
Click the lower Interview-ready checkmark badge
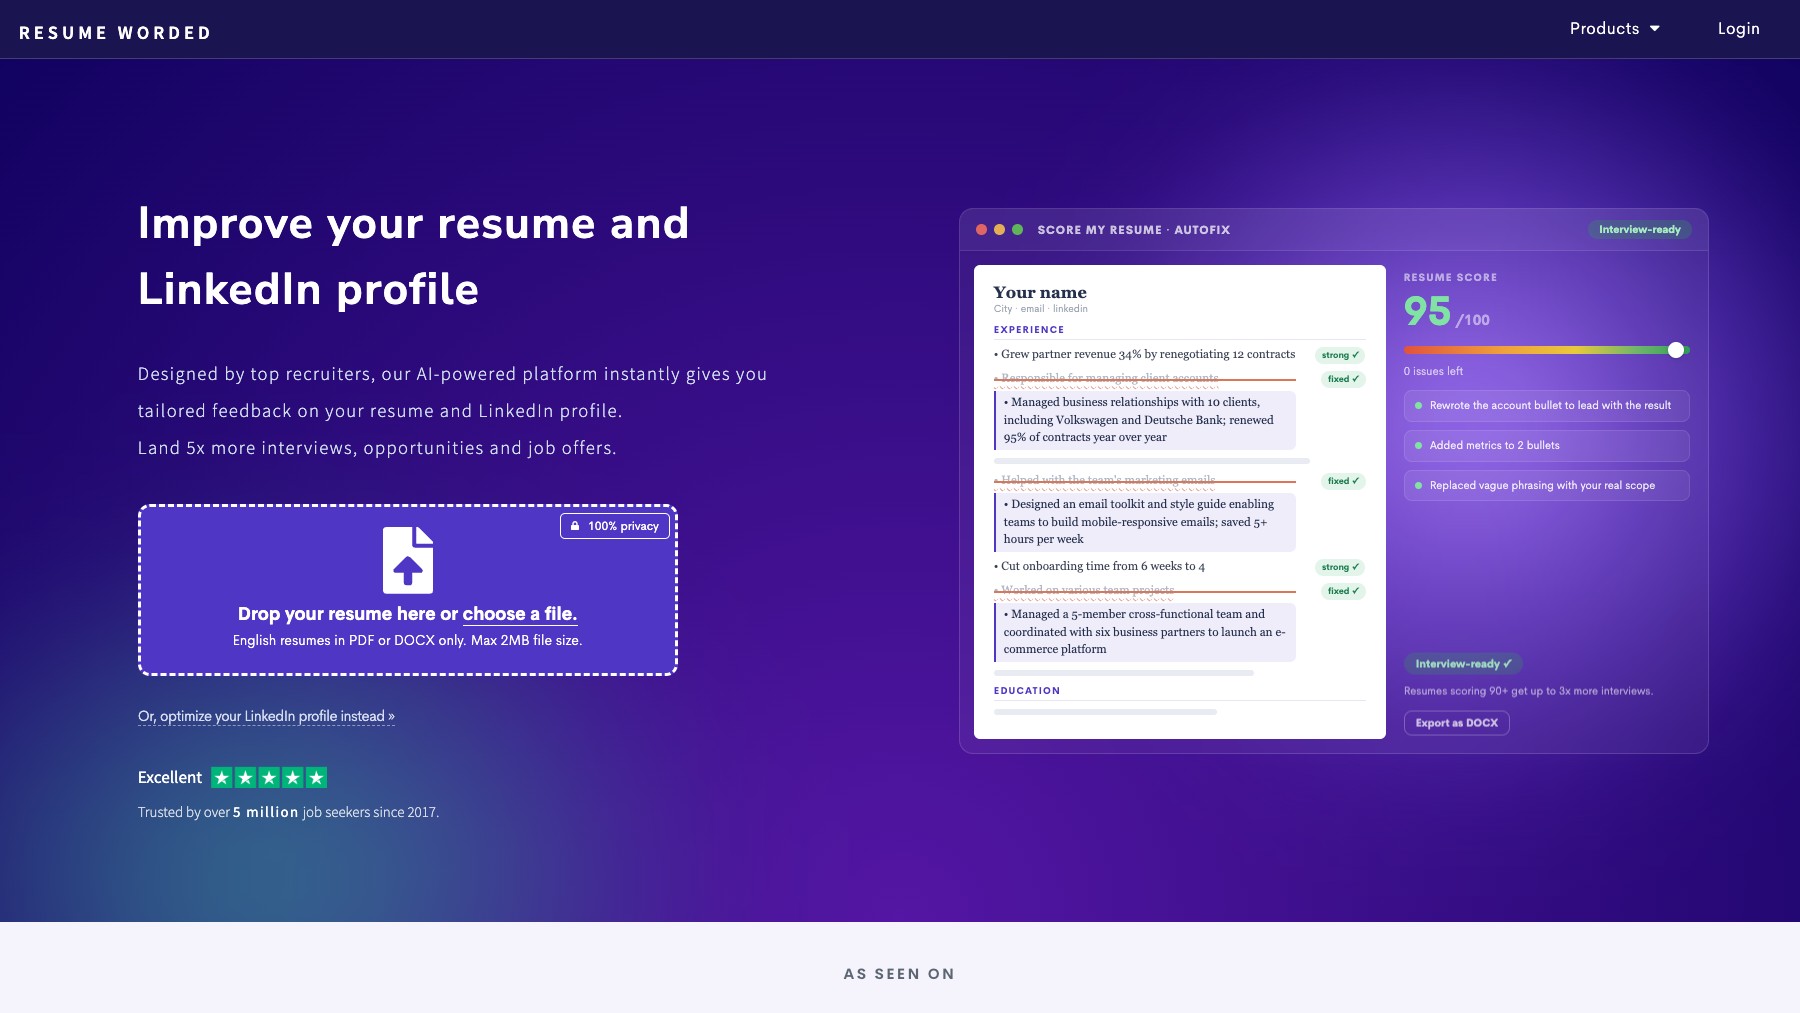1463,664
